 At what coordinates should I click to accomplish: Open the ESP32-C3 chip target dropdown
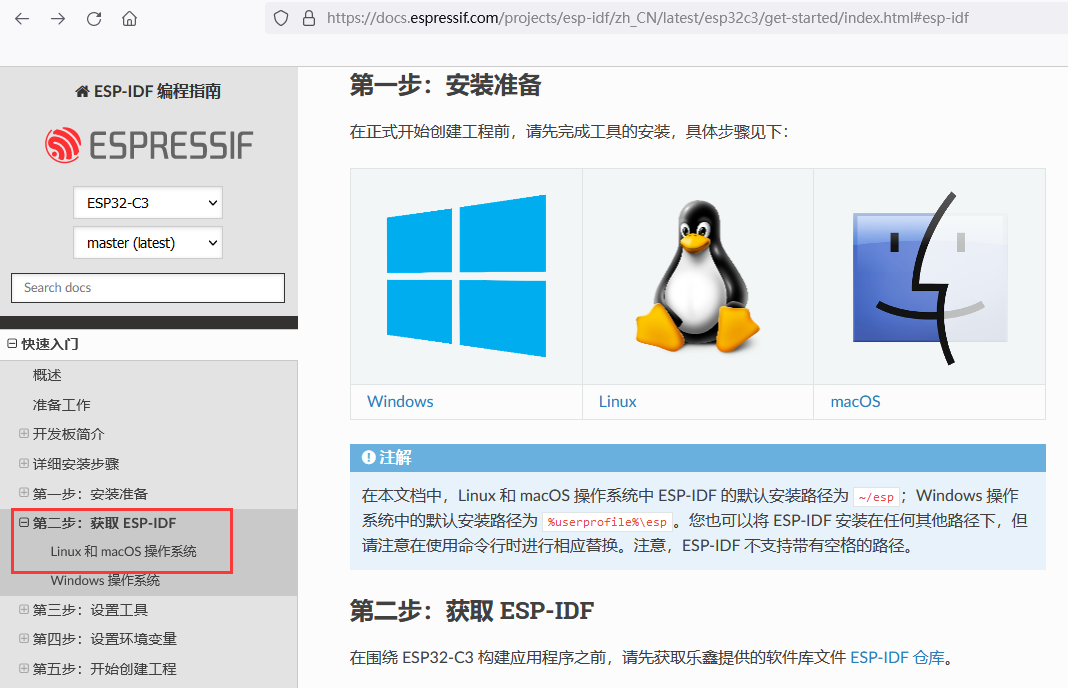tap(148, 202)
